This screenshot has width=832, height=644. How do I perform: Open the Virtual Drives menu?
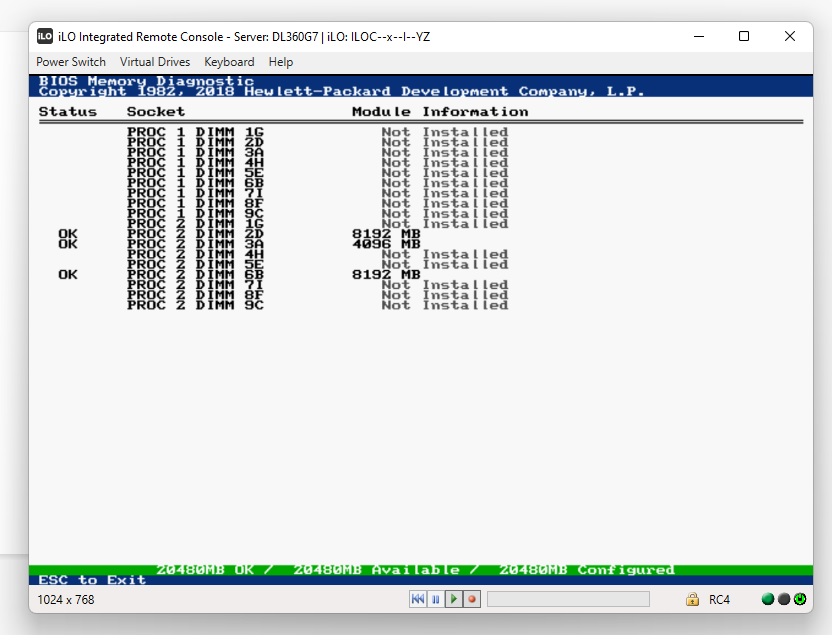(x=155, y=62)
